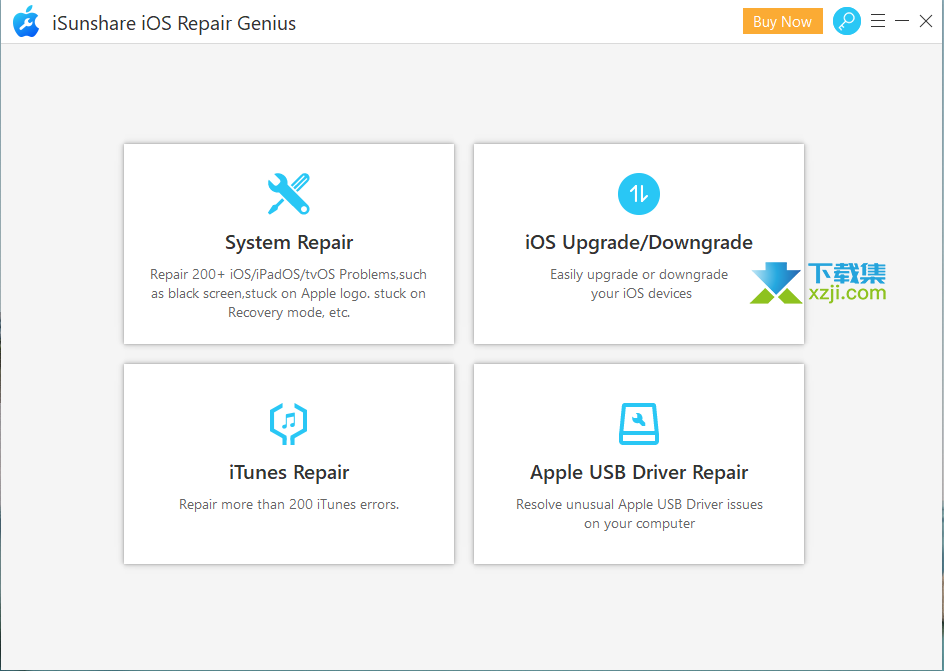
Task: Close the iOS Repair Genius window
Action: [926, 21]
